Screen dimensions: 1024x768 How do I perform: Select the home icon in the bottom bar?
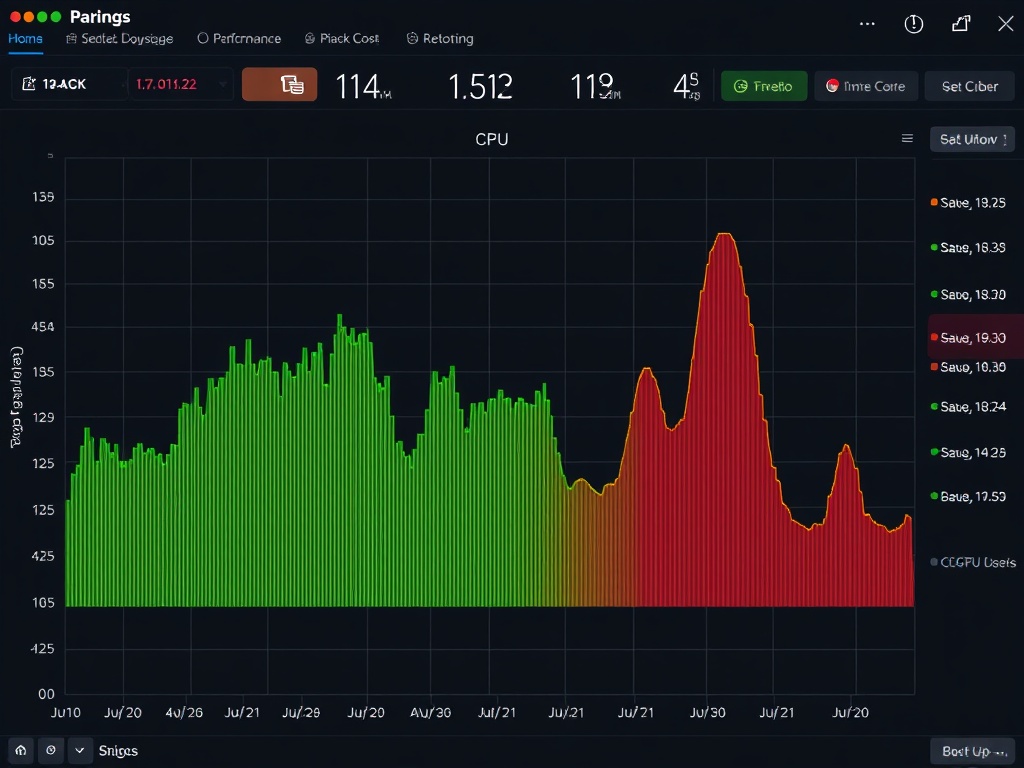pyautogui.click(x=19, y=750)
